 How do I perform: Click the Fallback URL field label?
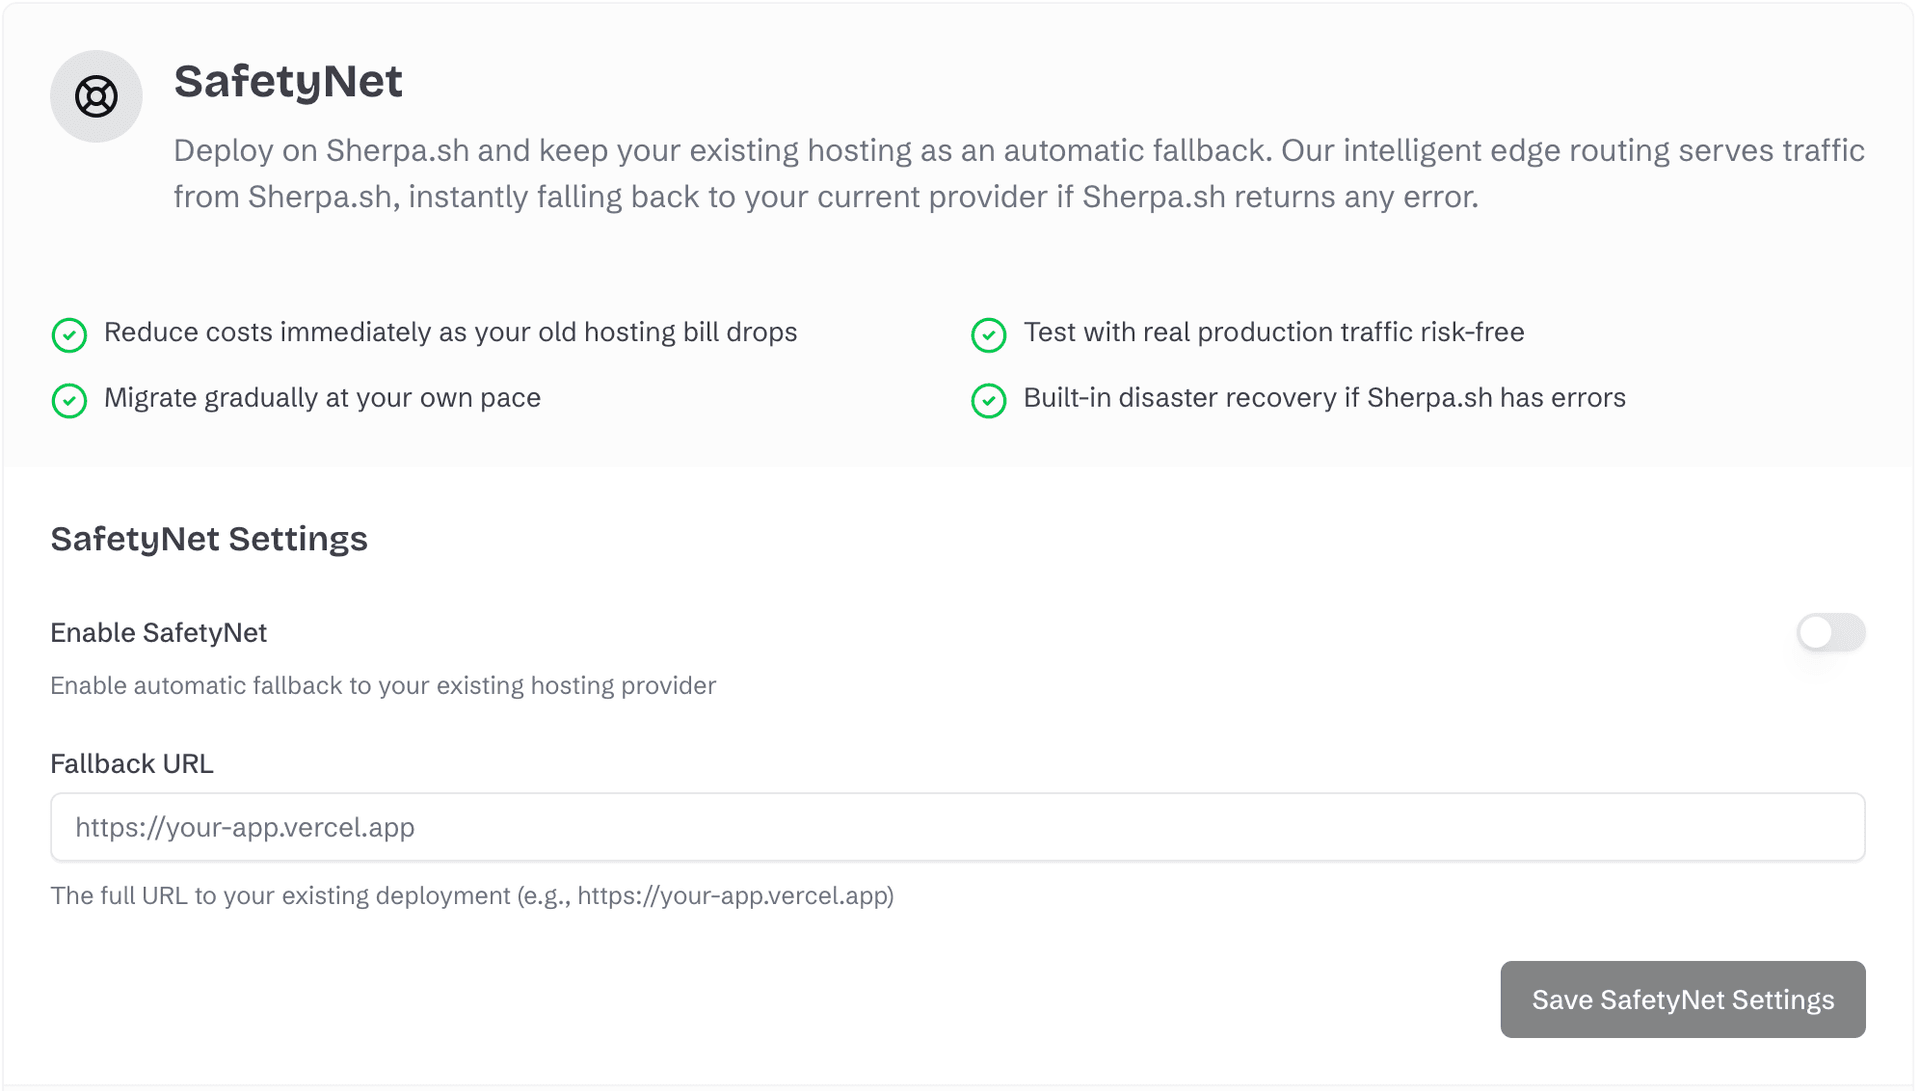[131, 763]
